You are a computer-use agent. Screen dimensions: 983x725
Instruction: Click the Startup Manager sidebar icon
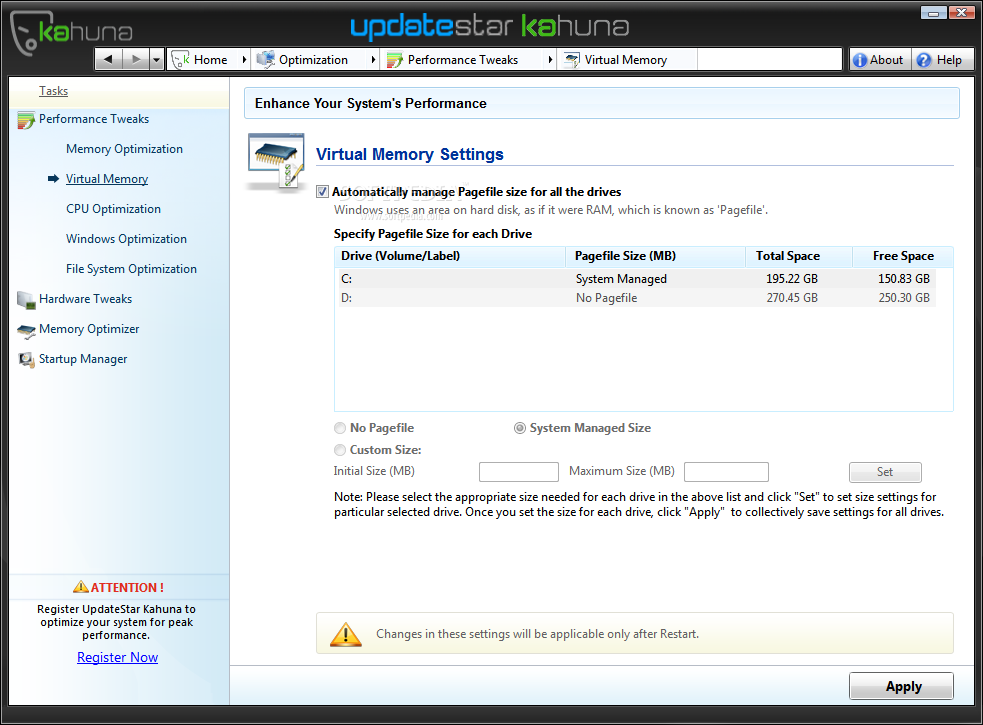(x=26, y=360)
